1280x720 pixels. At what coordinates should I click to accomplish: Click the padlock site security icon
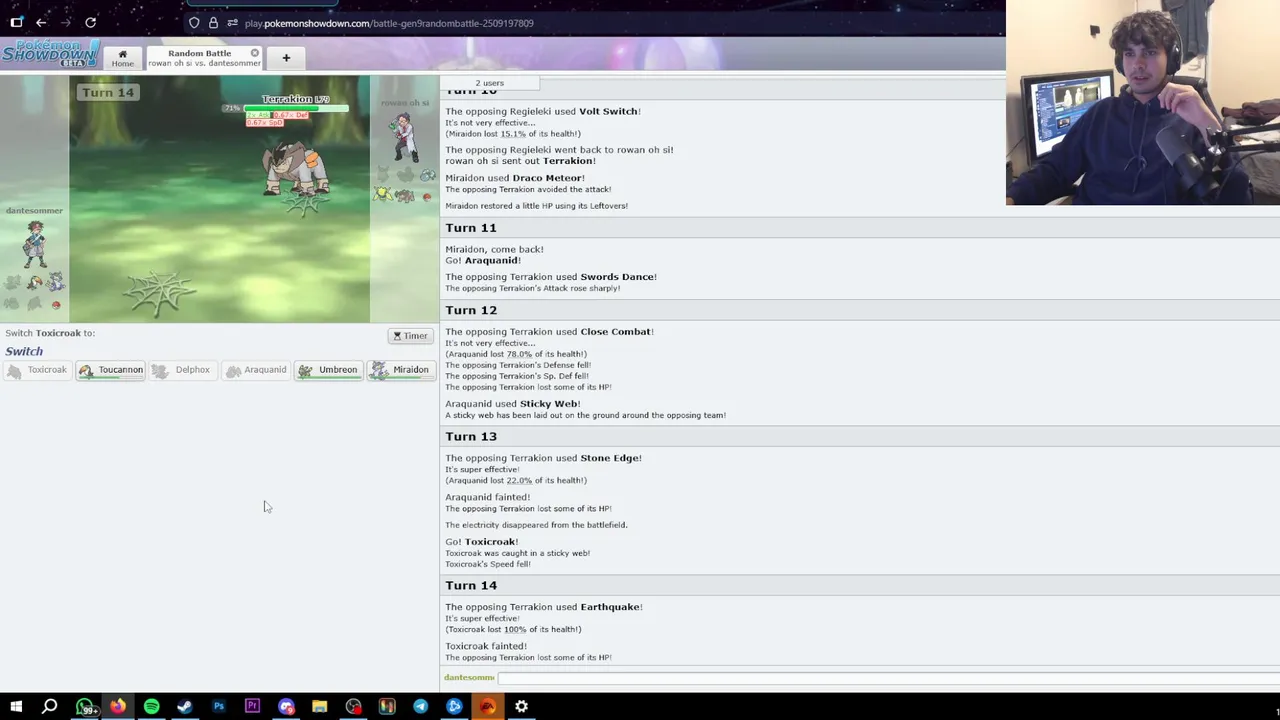[213, 22]
